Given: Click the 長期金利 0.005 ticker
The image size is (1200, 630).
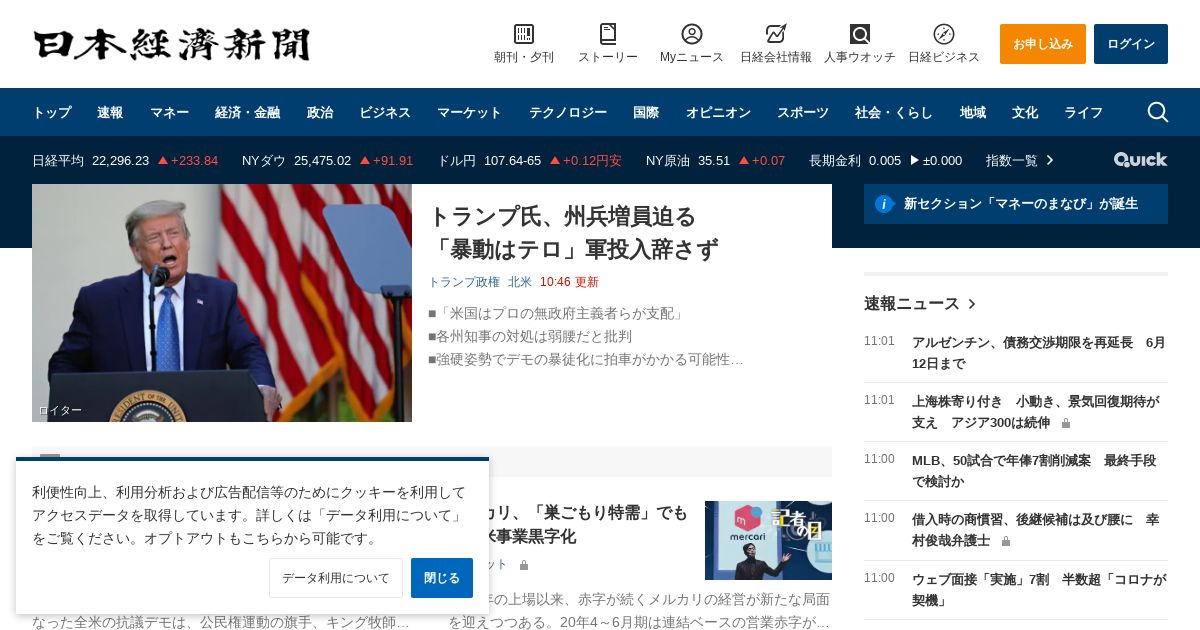Looking at the screenshot, I should 885,160.
